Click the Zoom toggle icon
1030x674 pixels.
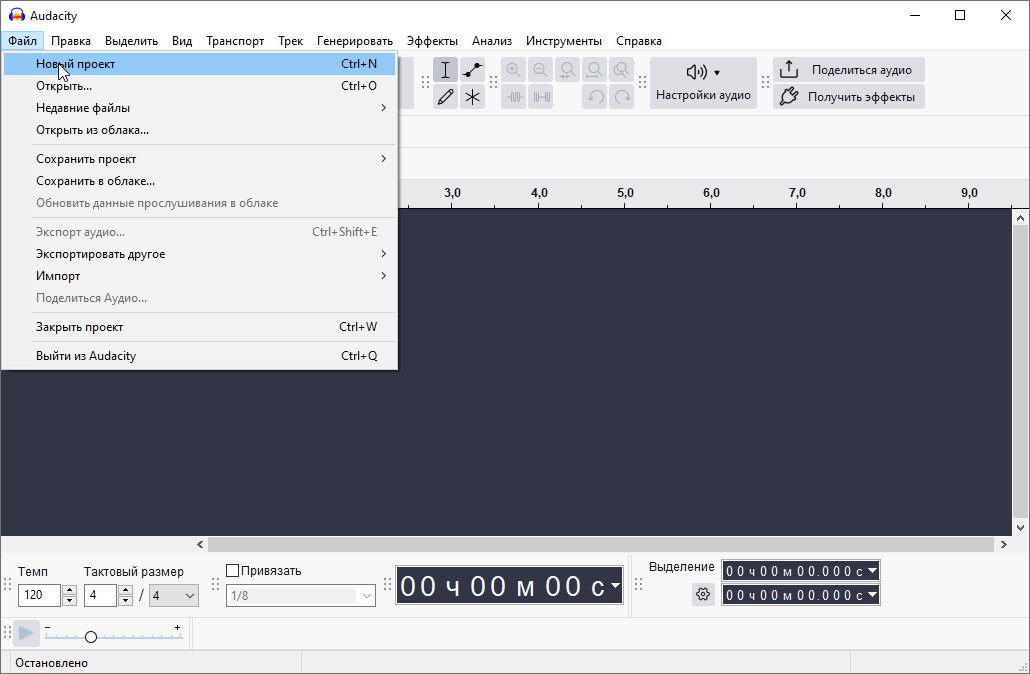click(621, 70)
